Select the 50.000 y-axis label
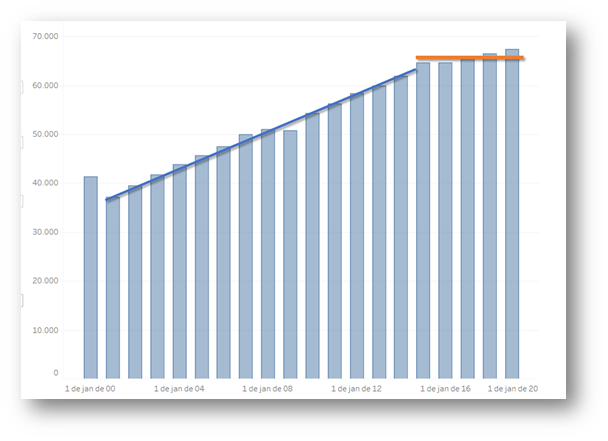This screenshot has width=608, height=441. (x=44, y=134)
